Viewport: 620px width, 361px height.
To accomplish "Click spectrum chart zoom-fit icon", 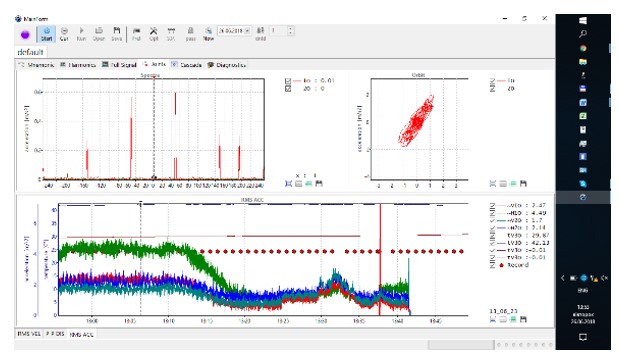I will coord(289,183).
